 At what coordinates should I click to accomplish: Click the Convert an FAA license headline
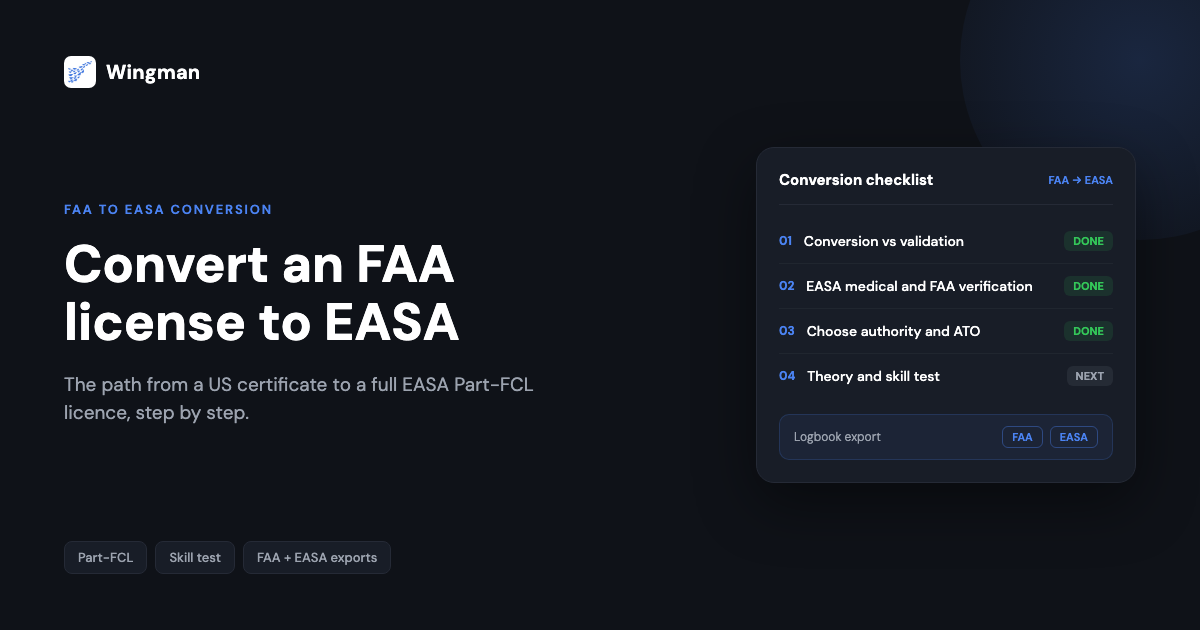tap(262, 294)
